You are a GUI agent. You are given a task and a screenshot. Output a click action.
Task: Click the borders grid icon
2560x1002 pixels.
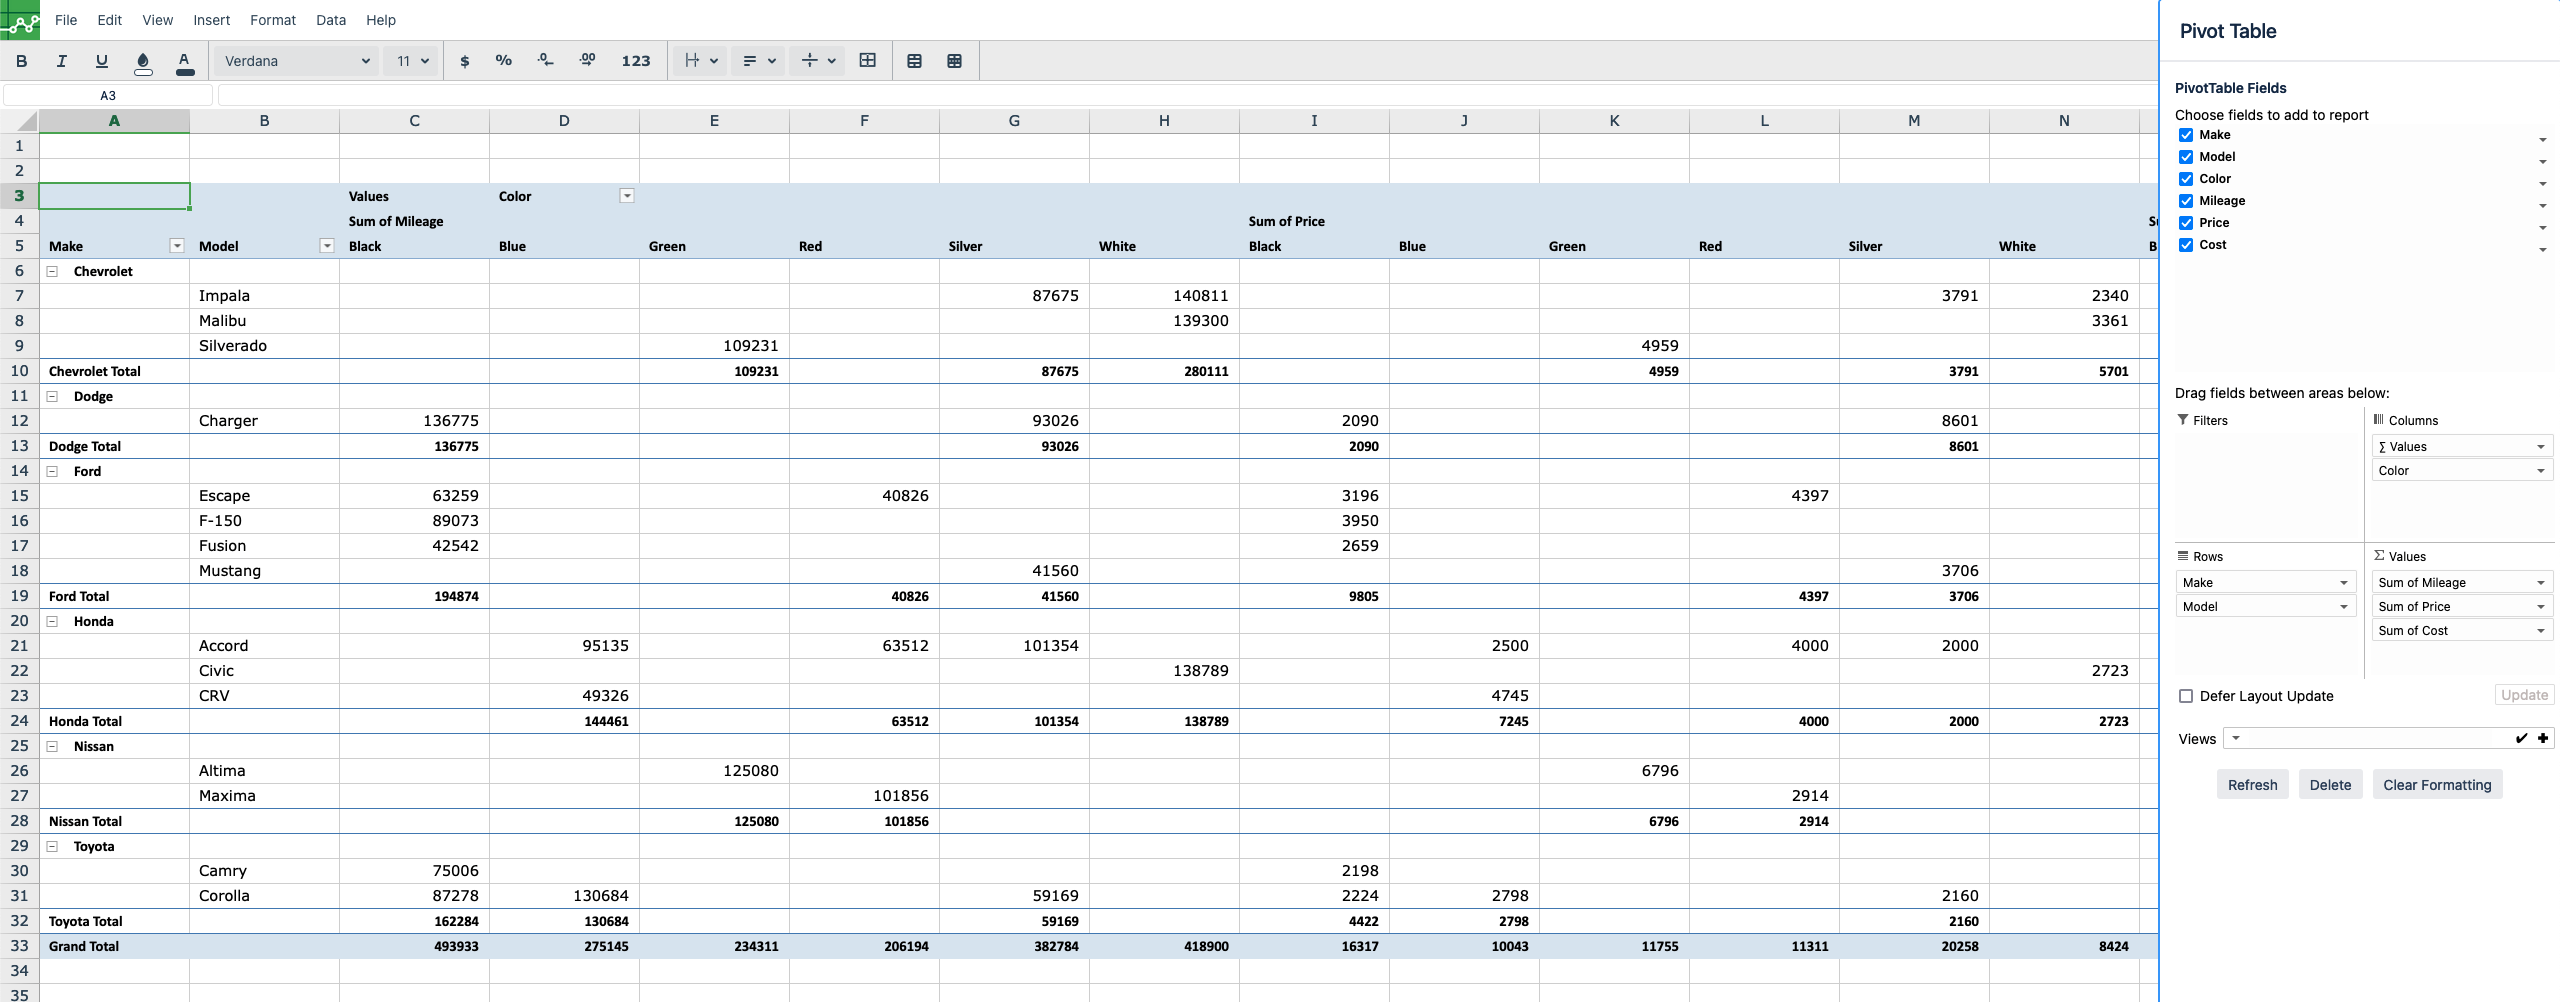pyautogui.click(x=867, y=61)
